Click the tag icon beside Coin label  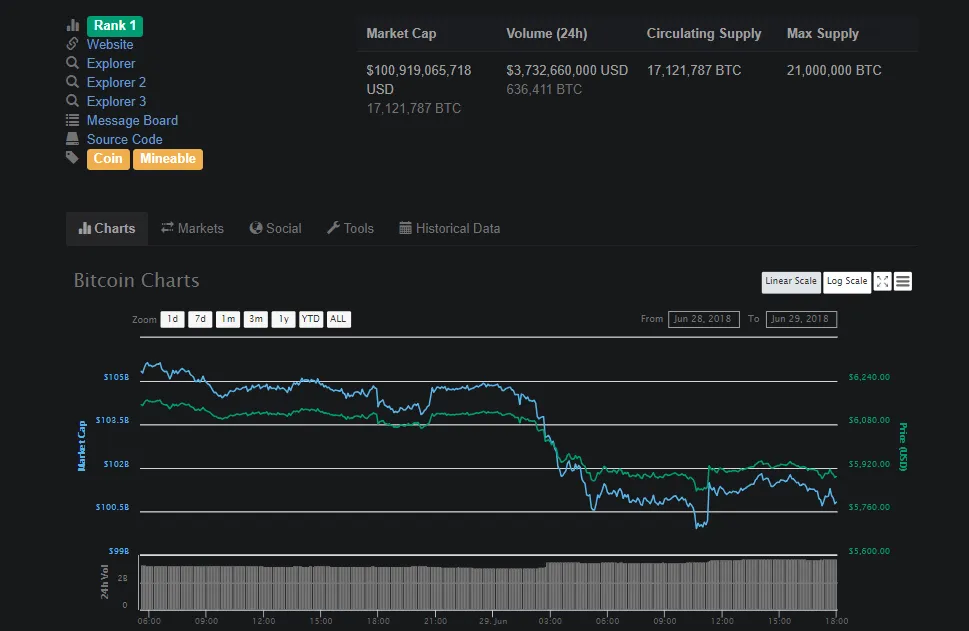72,158
